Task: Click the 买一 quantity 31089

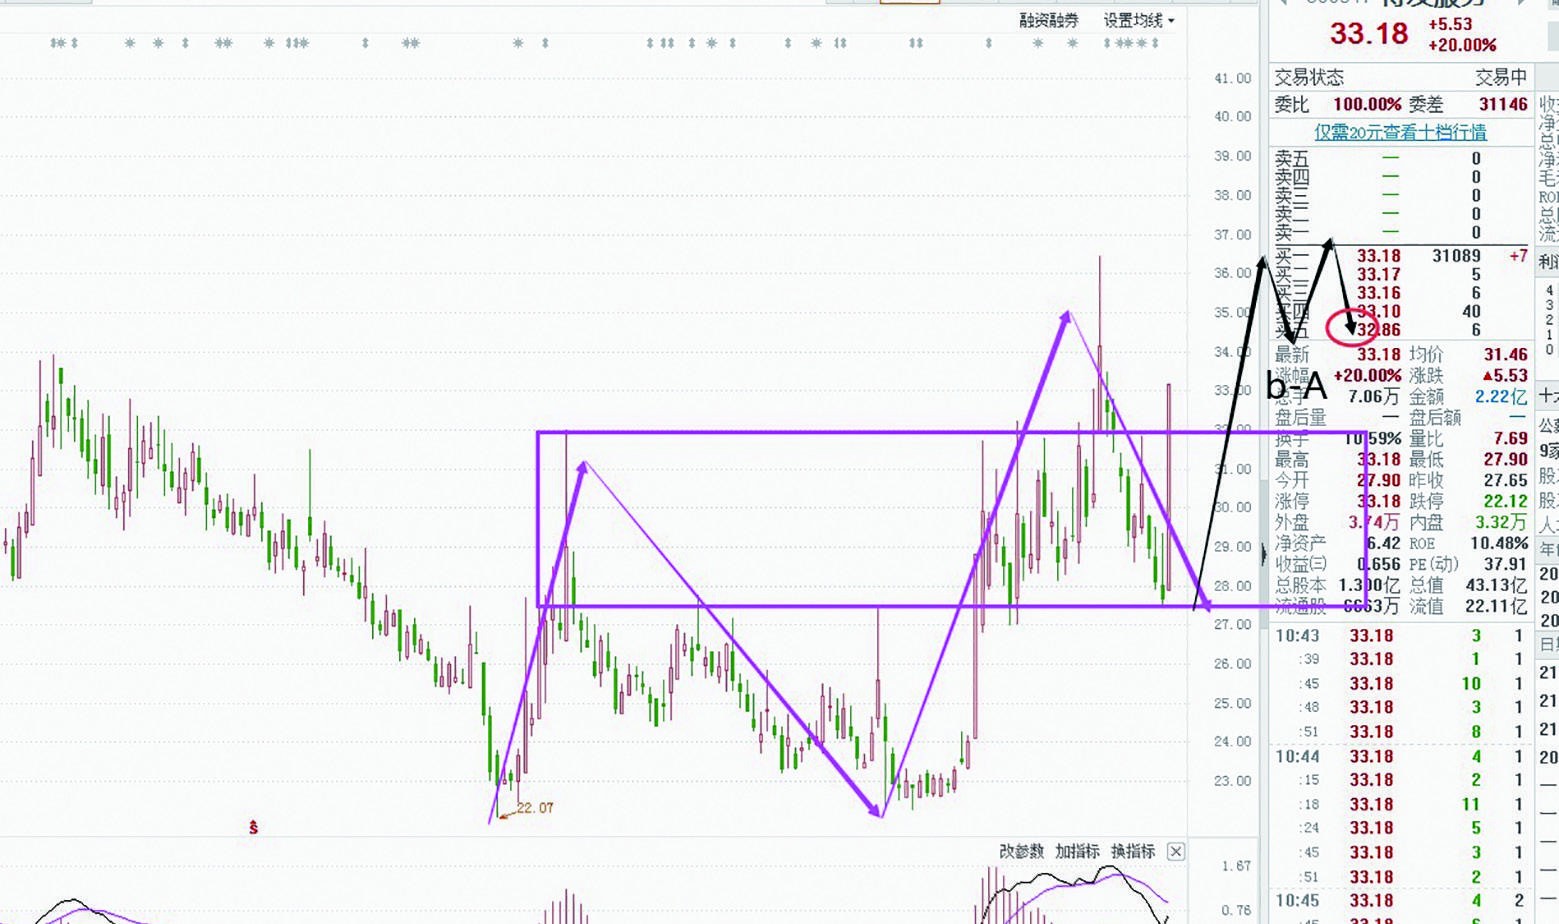Action: coord(1456,256)
